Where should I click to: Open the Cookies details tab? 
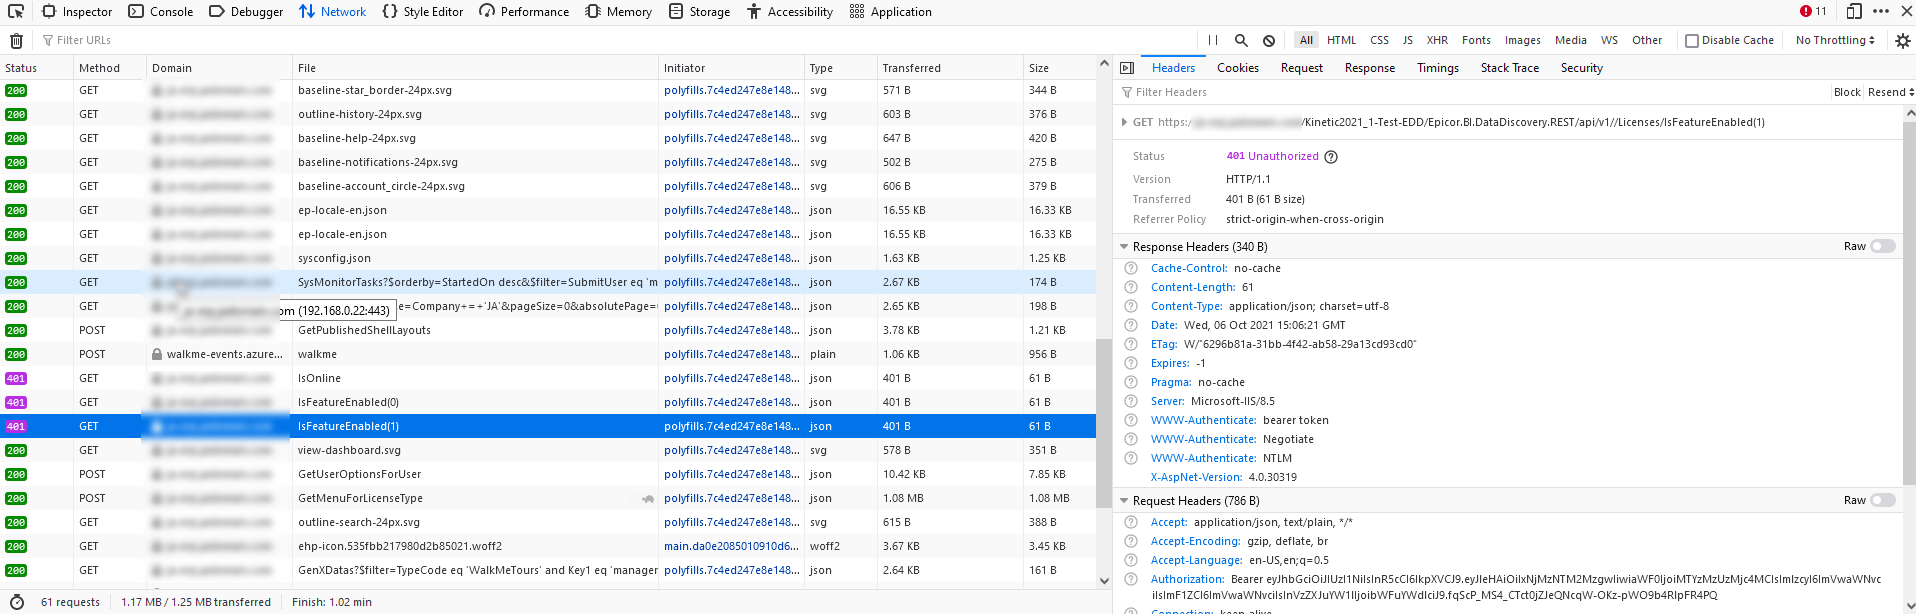click(1238, 68)
